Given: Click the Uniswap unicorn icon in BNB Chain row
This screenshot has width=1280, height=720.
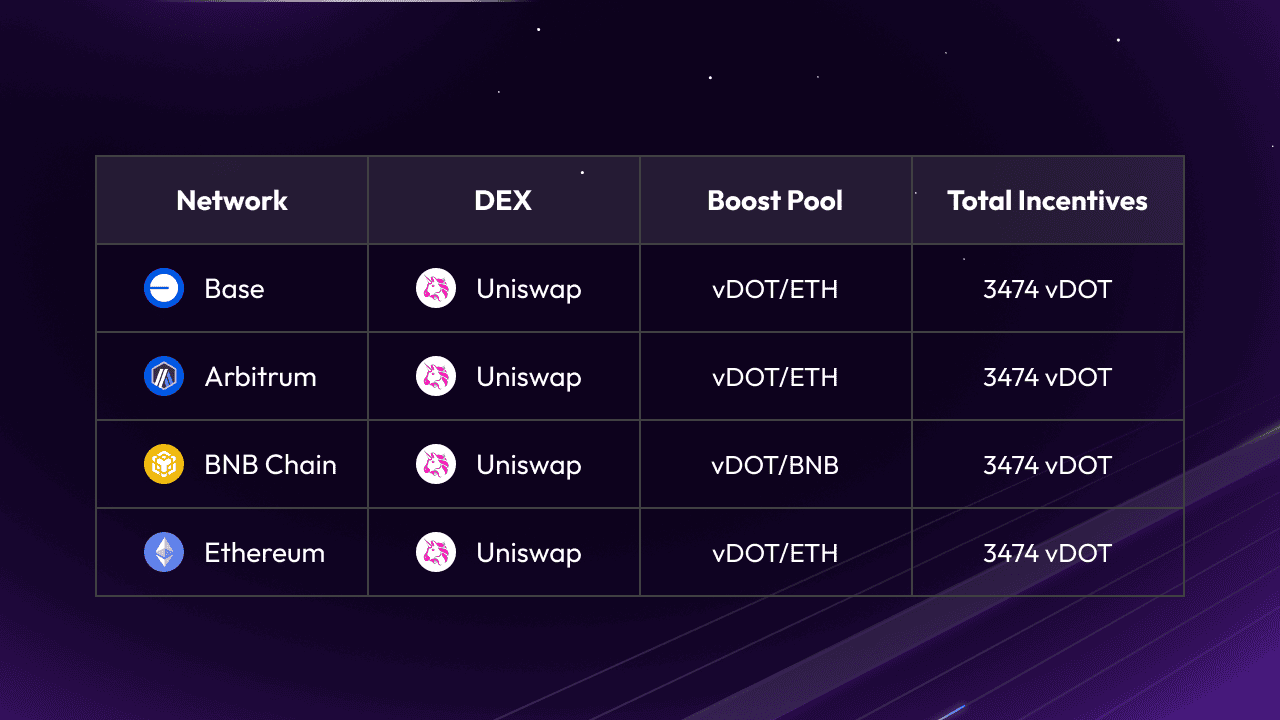Looking at the screenshot, I should [436, 465].
